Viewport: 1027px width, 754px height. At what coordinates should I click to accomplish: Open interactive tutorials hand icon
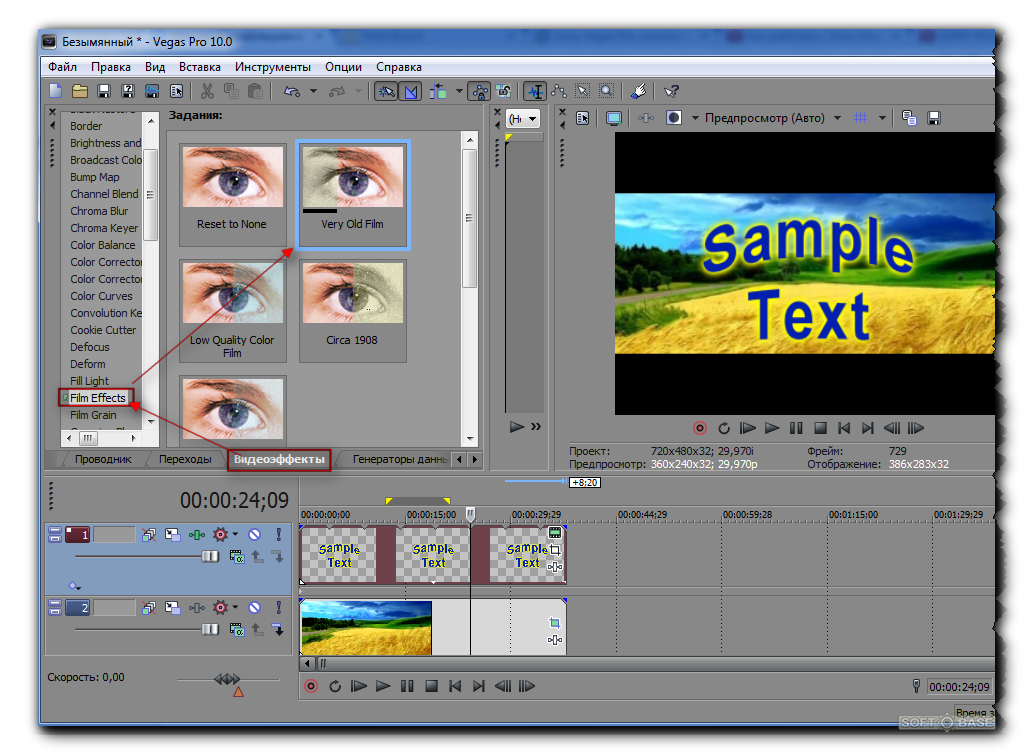click(x=639, y=91)
